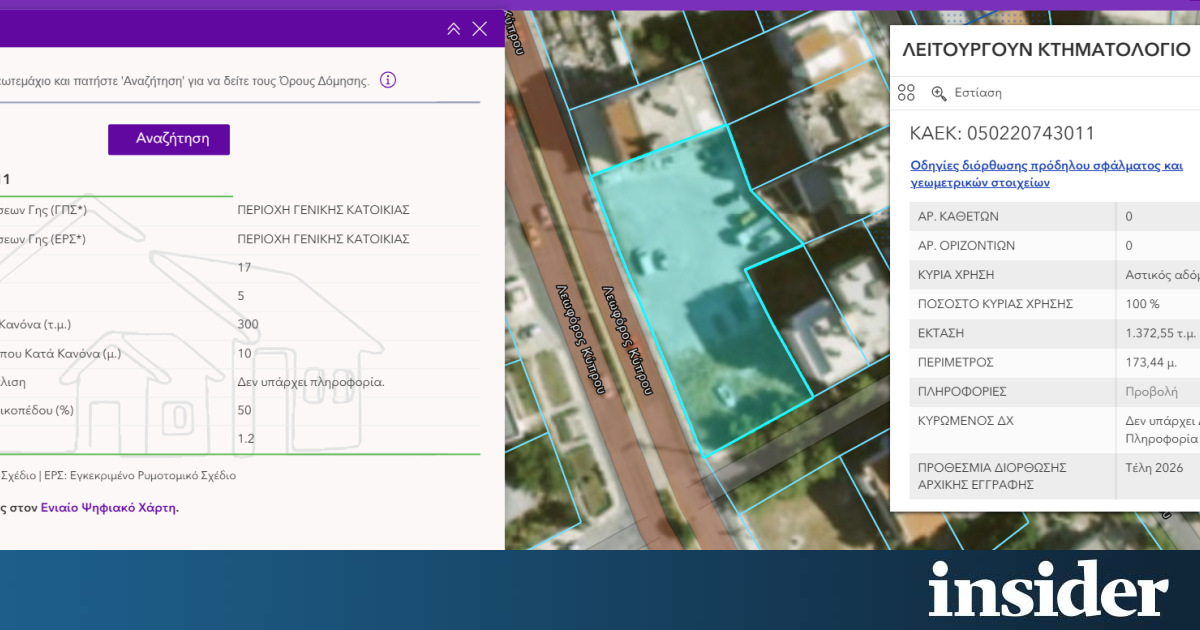The width and height of the screenshot is (1200, 630).
Task: Click the ΛΕΙΤΟΥΡΓΟΥΝ ΚΤΗΜΑΤΟΛΟΓΙΟ popup title
Action: click(1045, 50)
